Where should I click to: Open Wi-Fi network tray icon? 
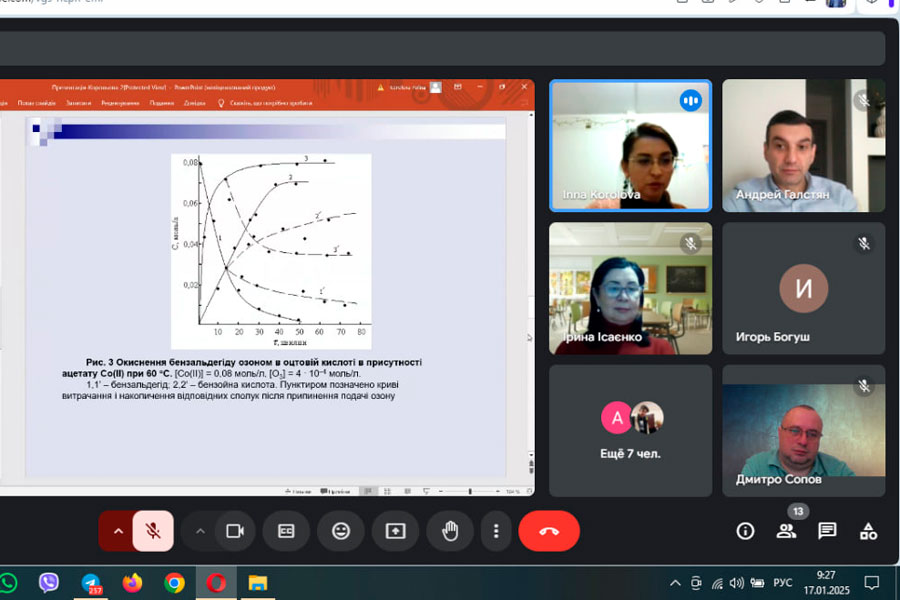[x=717, y=583]
